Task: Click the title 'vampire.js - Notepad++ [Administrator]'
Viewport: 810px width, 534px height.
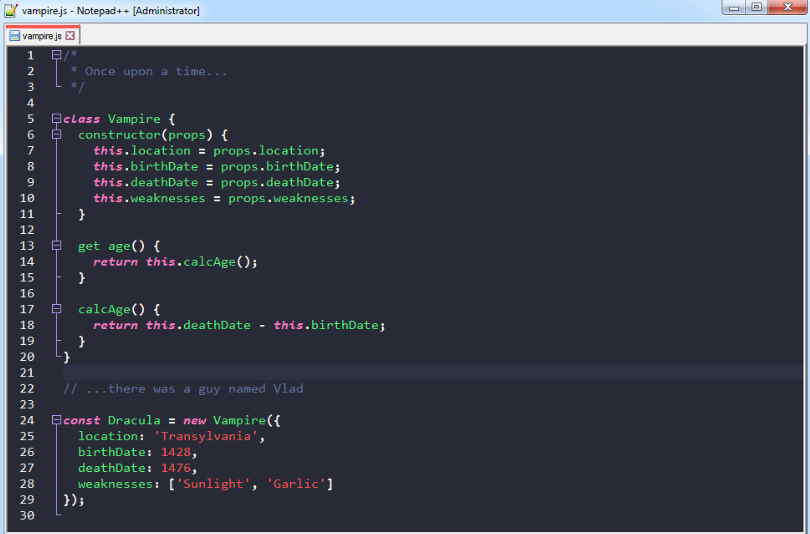Action: [x=111, y=10]
